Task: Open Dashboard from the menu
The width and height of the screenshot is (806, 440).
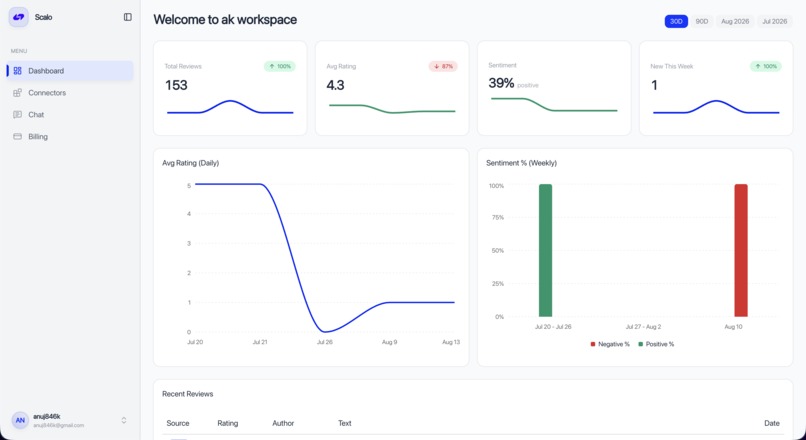Action: [70, 71]
